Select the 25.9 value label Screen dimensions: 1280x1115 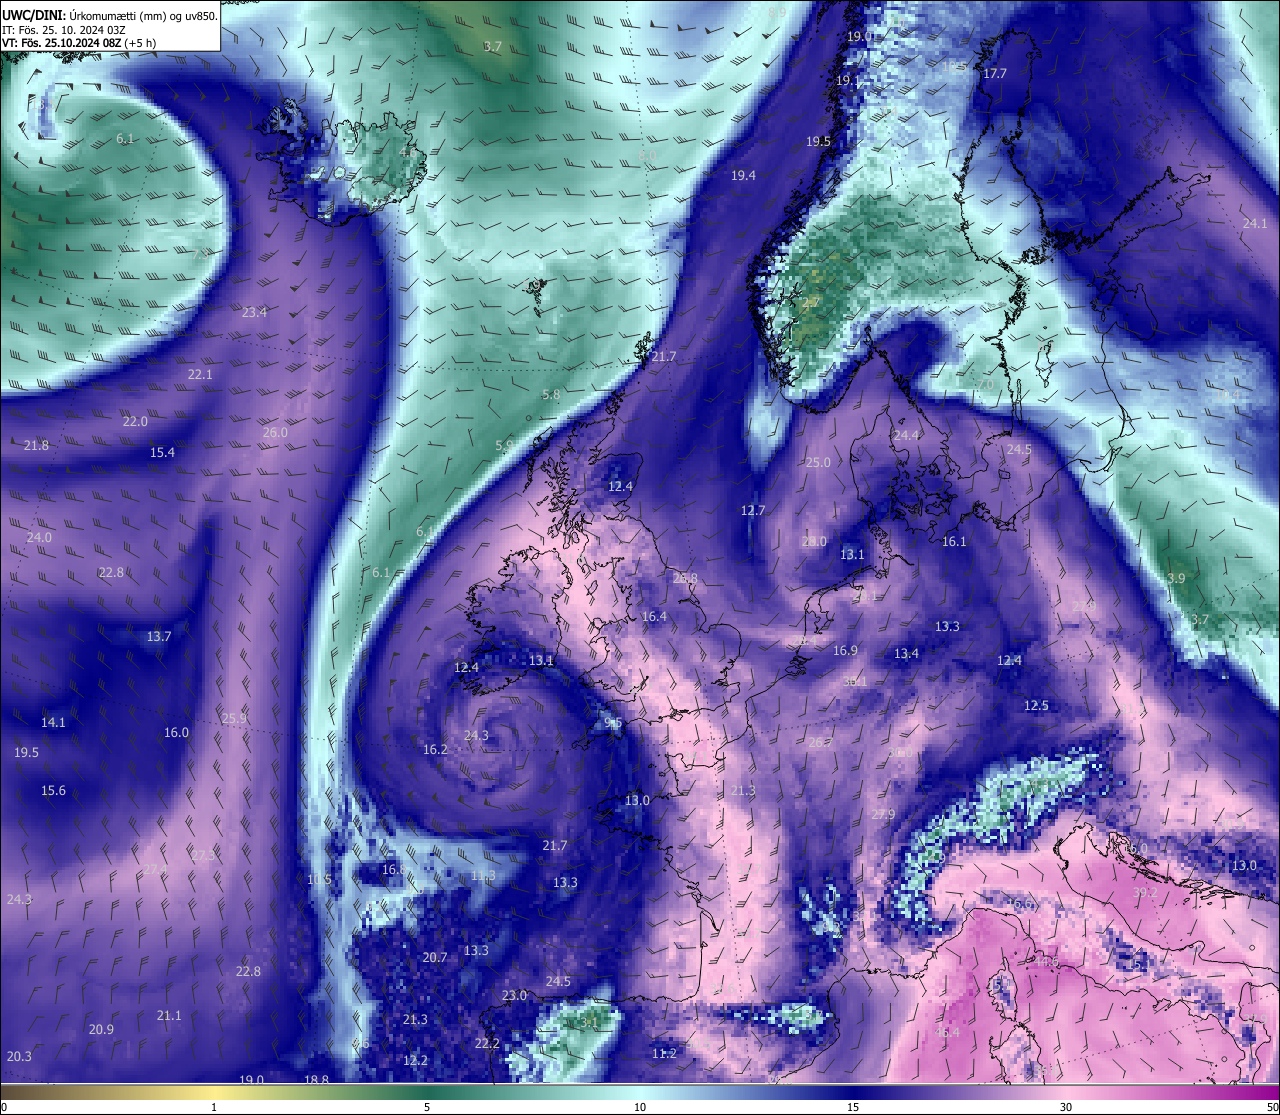coord(234,718)
